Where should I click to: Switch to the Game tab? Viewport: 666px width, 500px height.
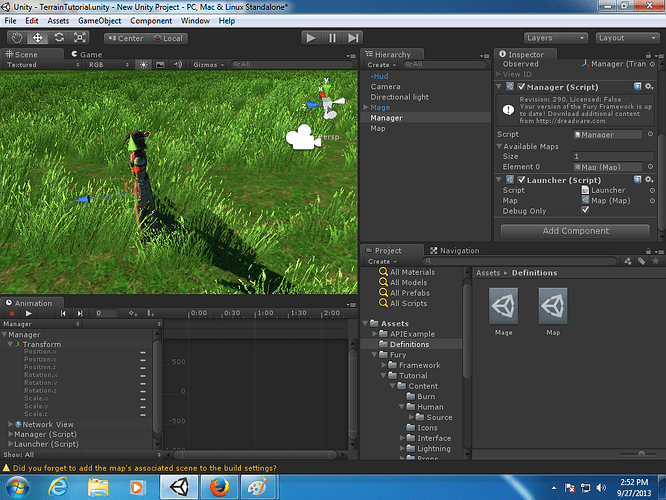click(x=87, y=54)
